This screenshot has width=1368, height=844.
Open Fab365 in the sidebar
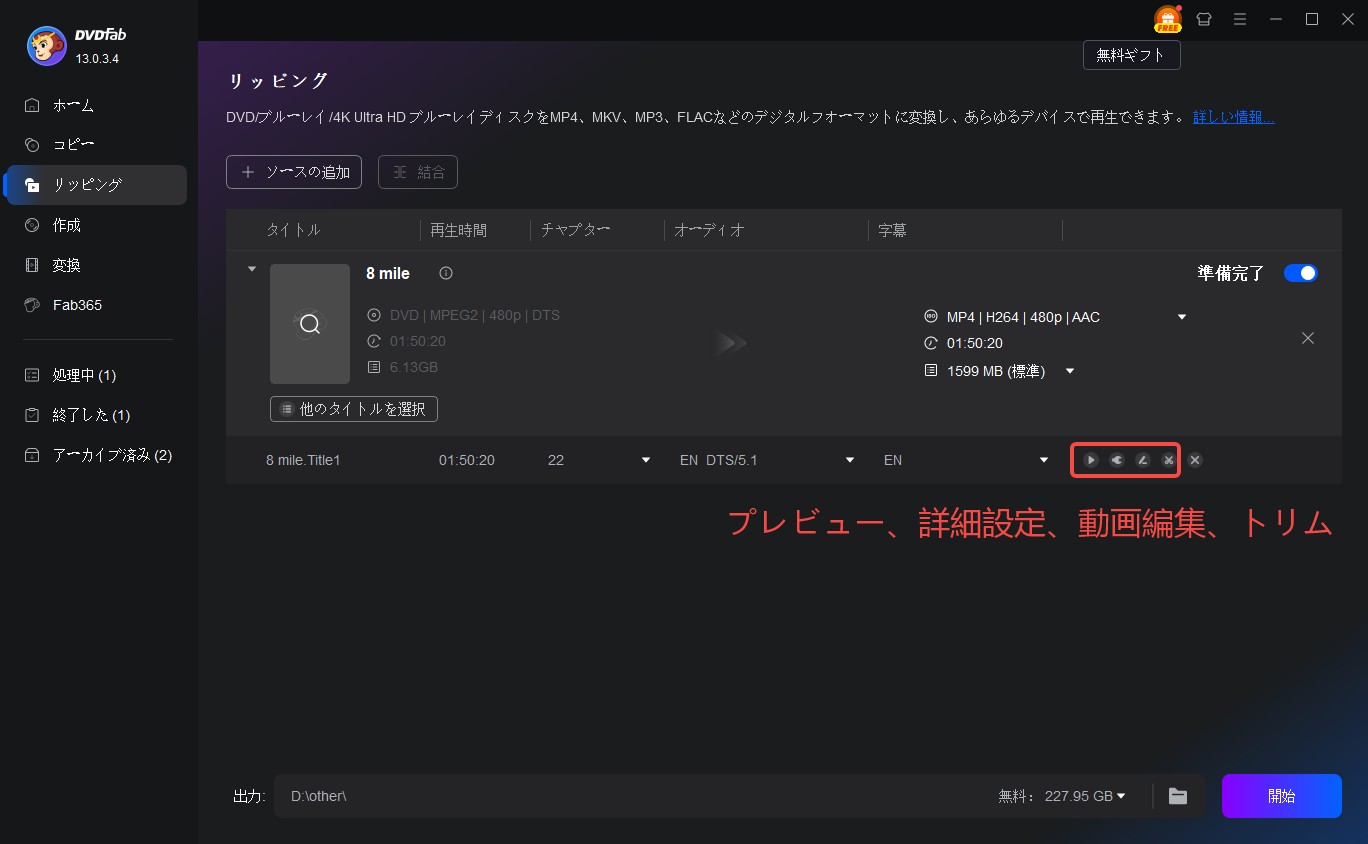point(95,305)
